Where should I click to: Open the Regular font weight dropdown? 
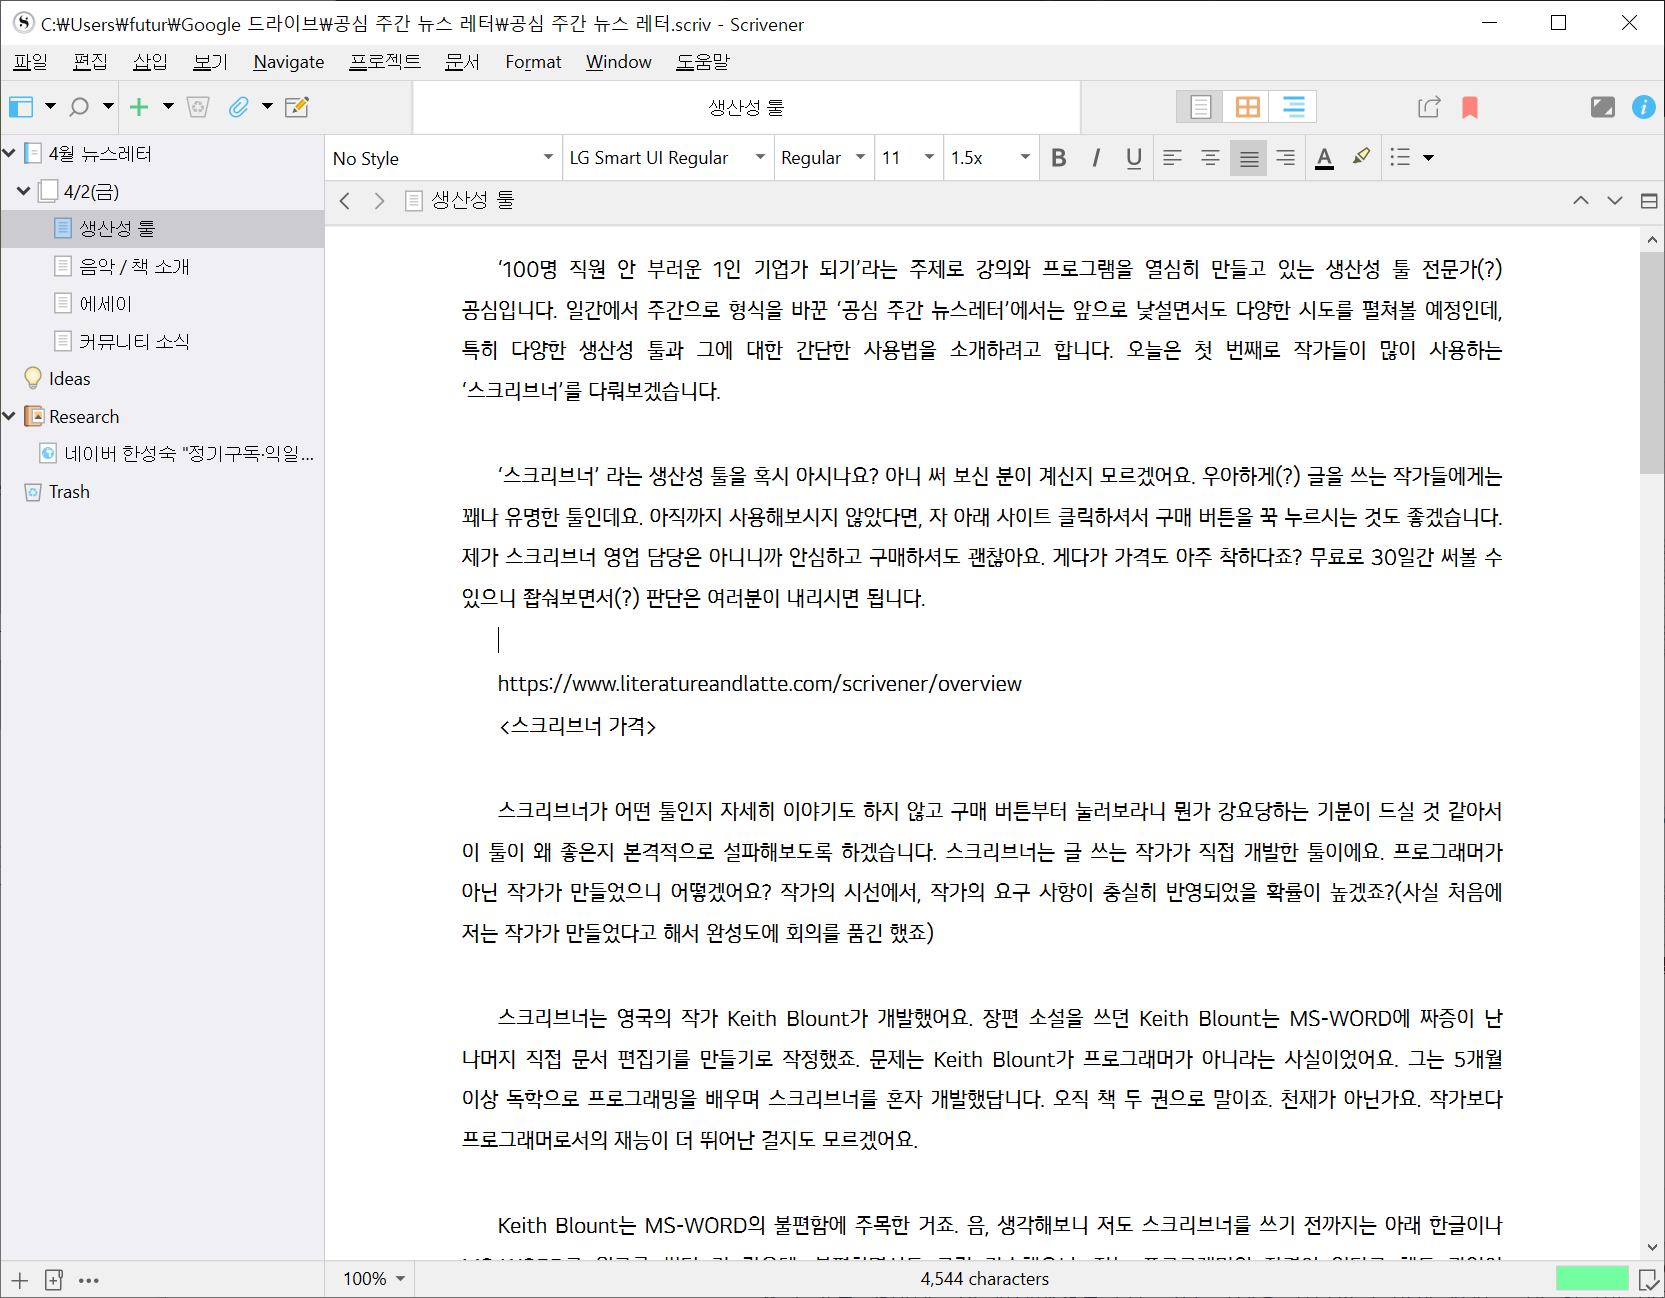click(x=823, y=158)
